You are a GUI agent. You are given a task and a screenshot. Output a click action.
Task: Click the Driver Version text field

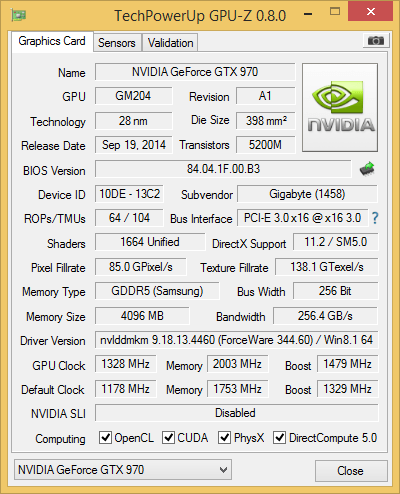[236, 340]
